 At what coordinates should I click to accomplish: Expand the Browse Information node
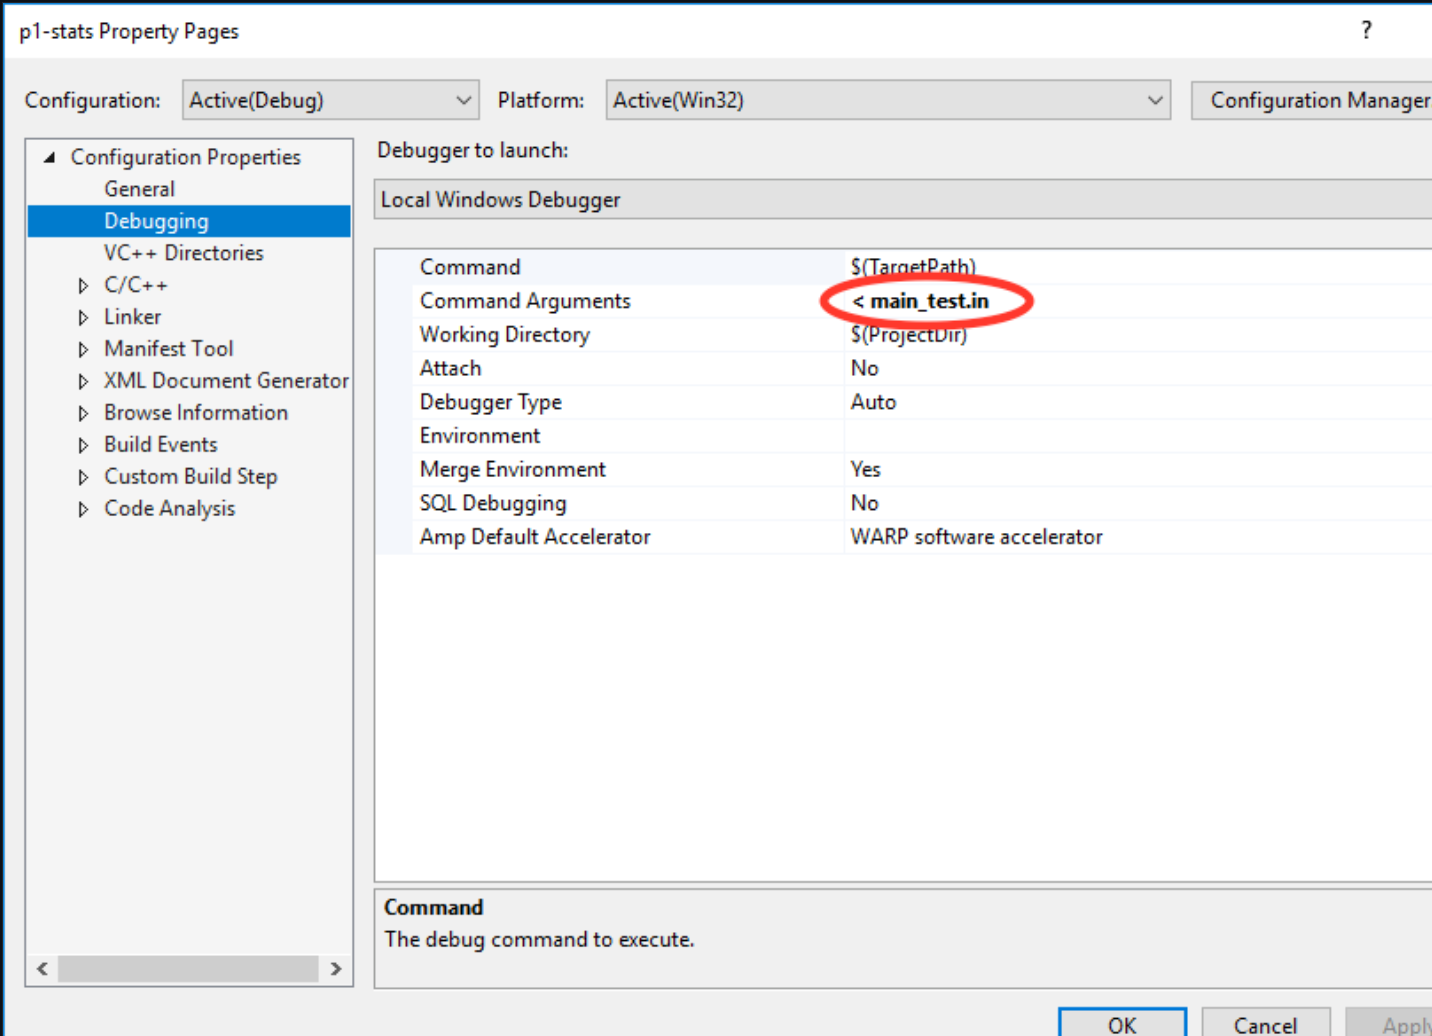coord(83,414)
